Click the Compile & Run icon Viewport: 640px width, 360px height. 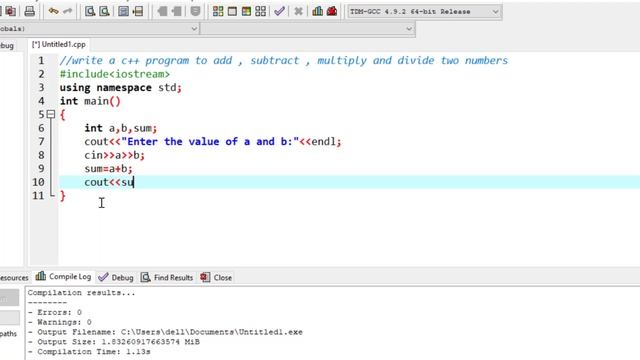tap(246, 11)
